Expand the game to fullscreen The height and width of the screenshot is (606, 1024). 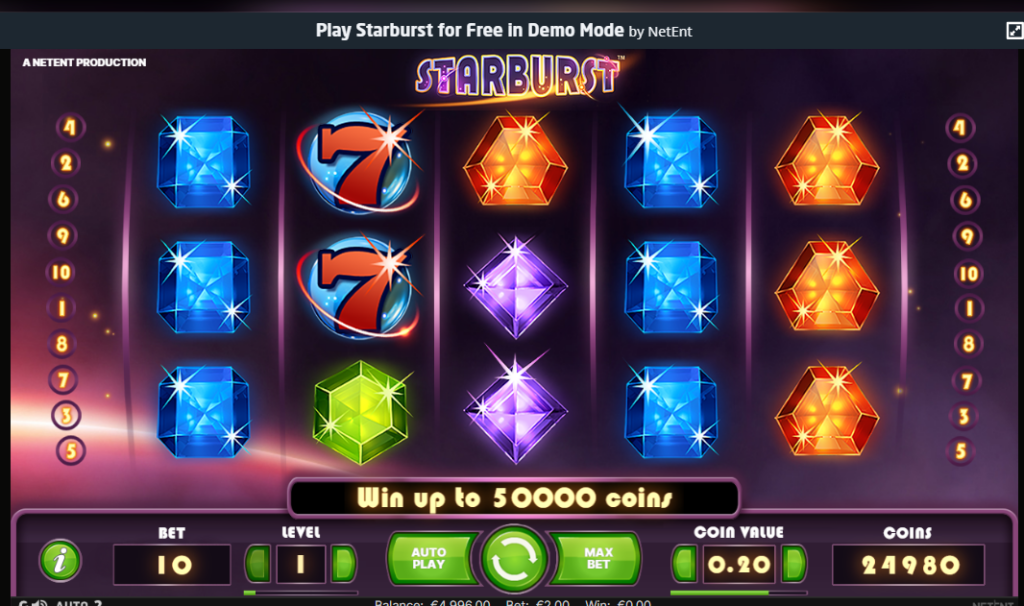coord(1014,30)
